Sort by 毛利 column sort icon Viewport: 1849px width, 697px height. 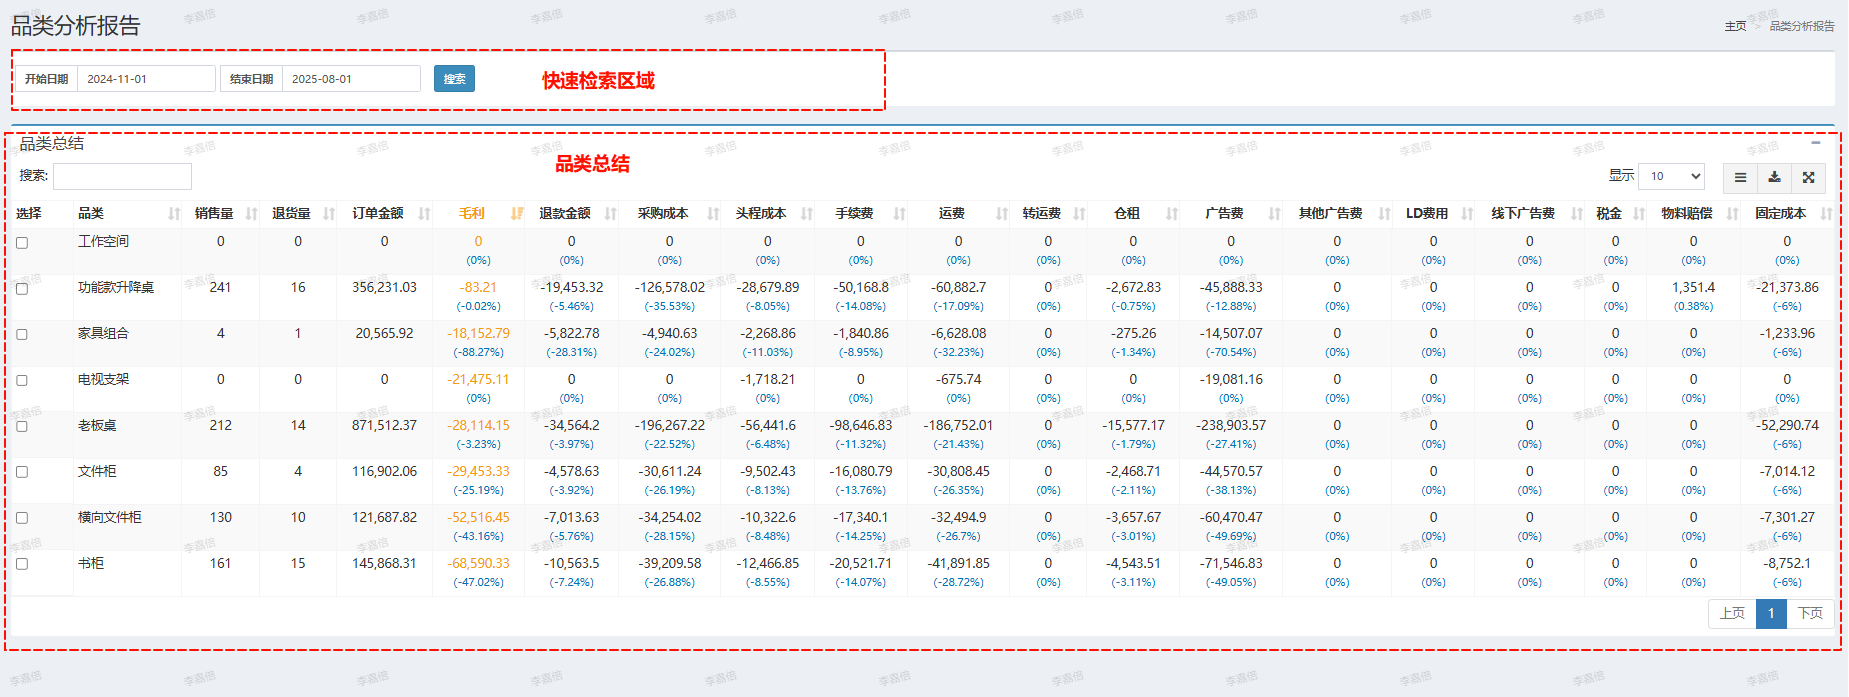pos(517,214)
